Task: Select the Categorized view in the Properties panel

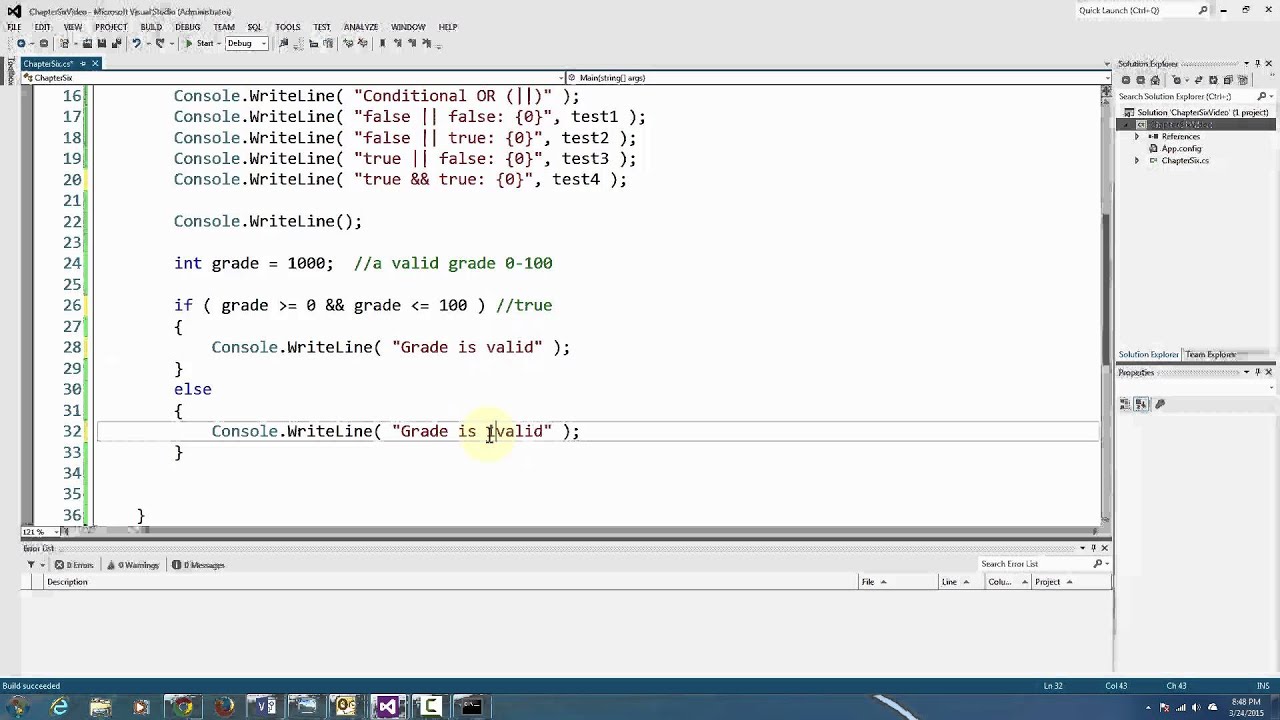Action: 1126,404
